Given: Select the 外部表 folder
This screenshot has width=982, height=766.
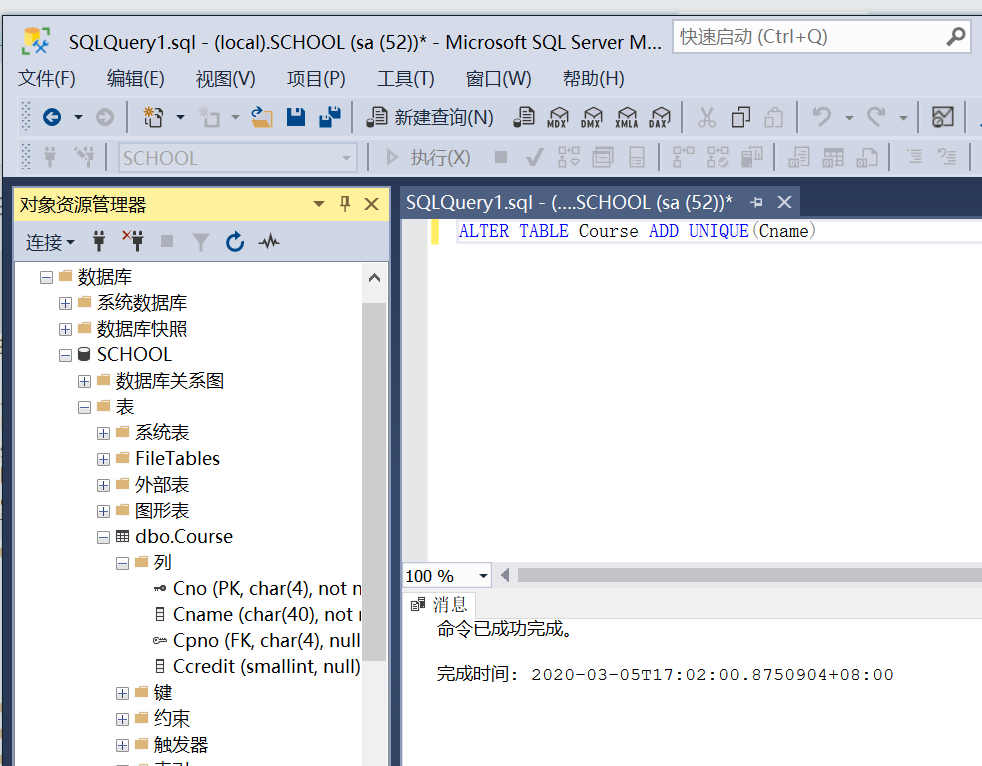Looking at the screenshot, I should coord(153,485).
